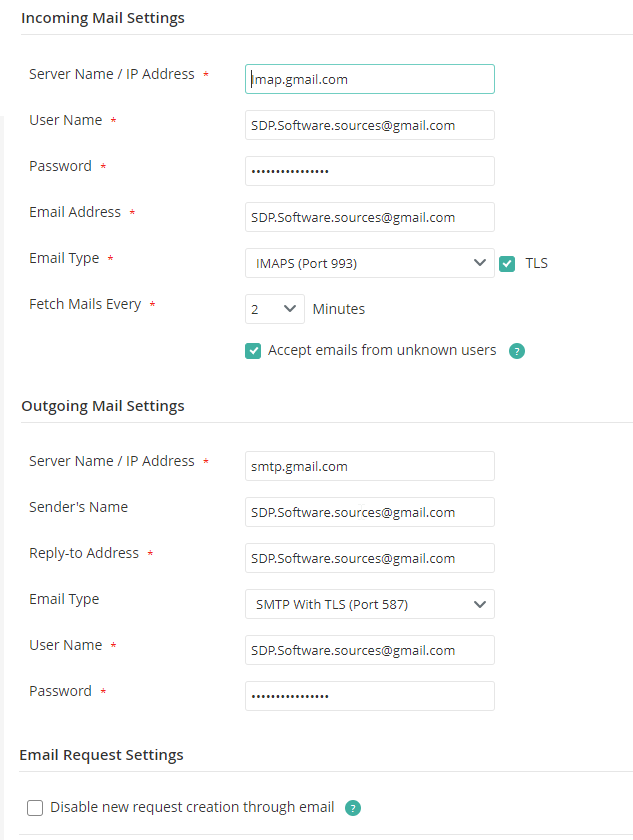The width and height of the screenshot is (633, 840).
Task: Toggle the TLS checkbox
Action: pos(507,264)
